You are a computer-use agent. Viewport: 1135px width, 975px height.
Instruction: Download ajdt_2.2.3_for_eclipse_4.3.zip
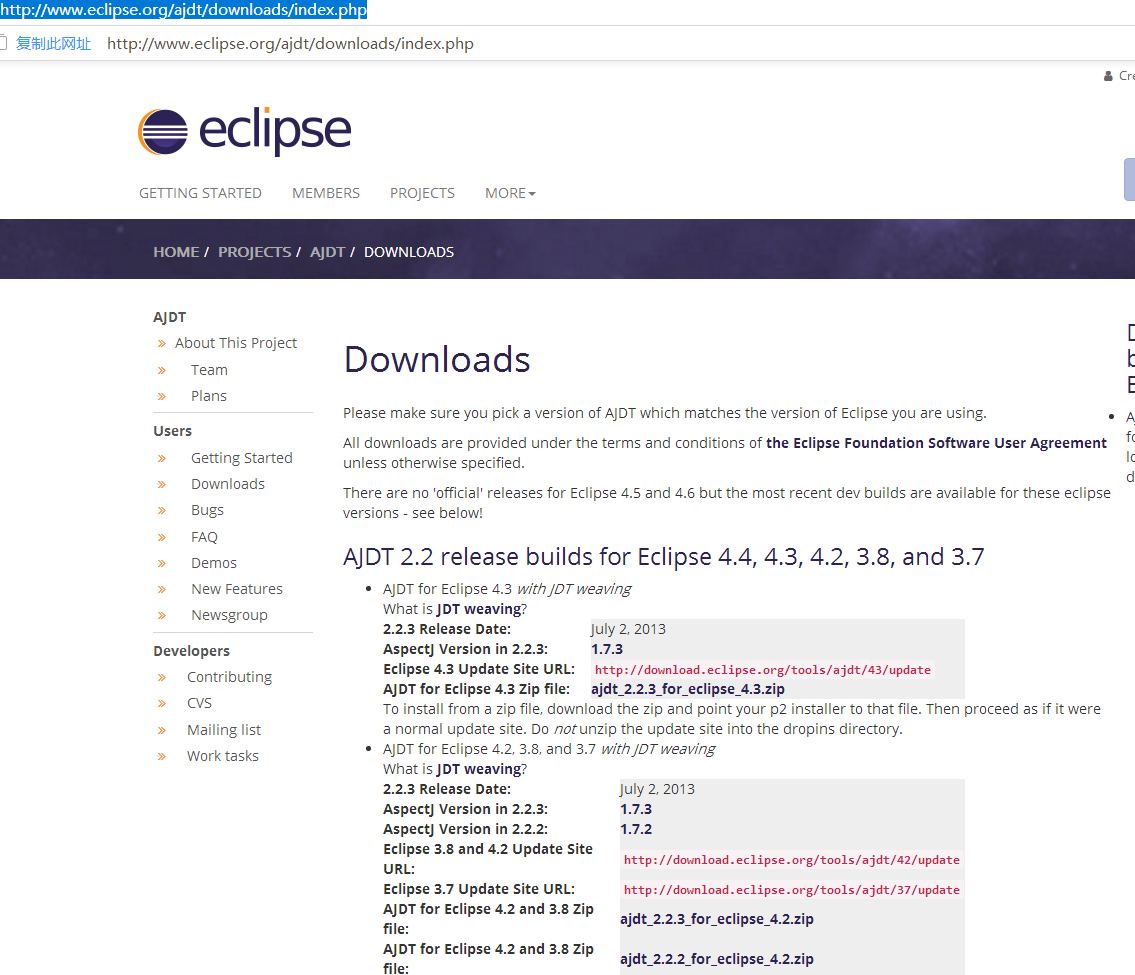click(x=688, y=689)
